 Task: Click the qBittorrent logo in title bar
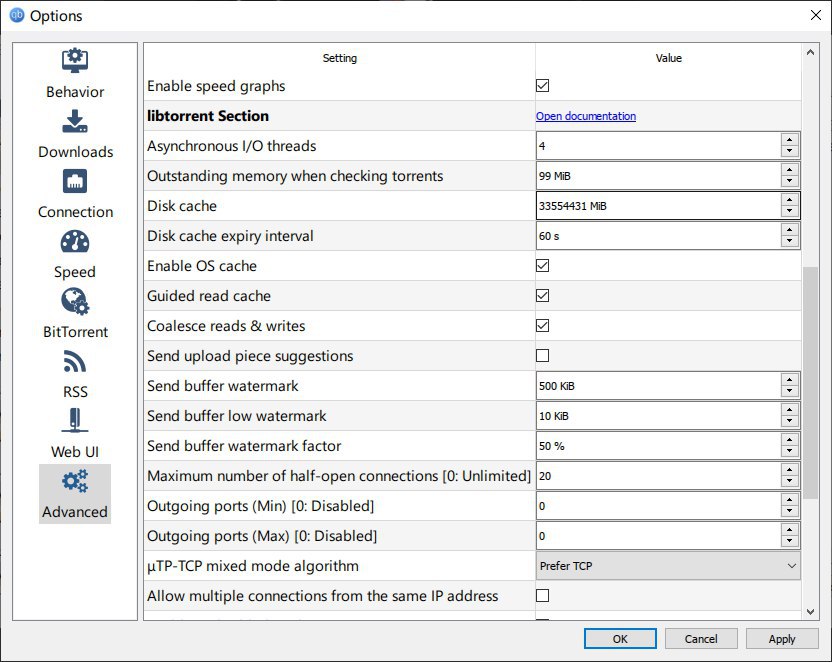pos(17,15)
